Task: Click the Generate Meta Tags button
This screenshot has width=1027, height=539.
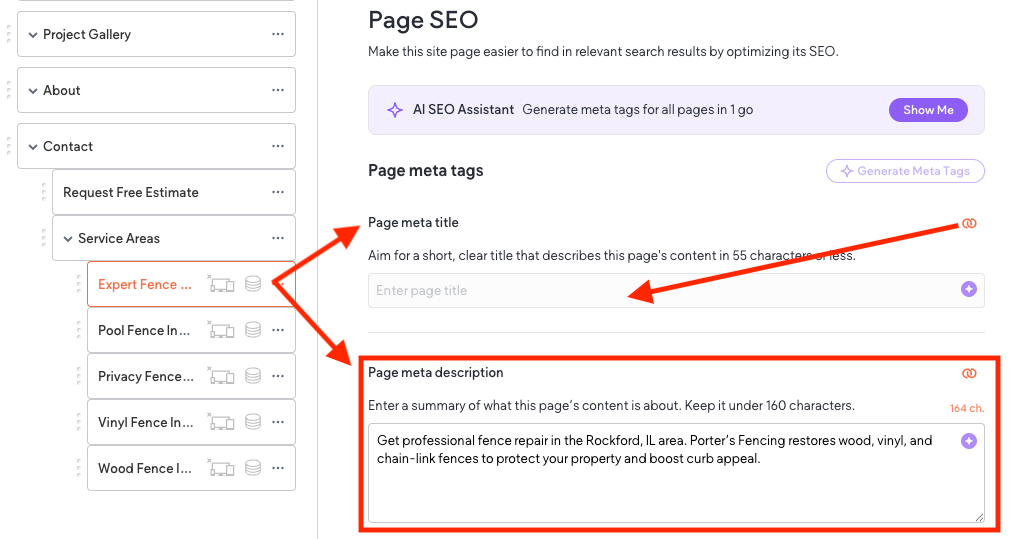Action: pyautogui.click(x=905, y=171)
